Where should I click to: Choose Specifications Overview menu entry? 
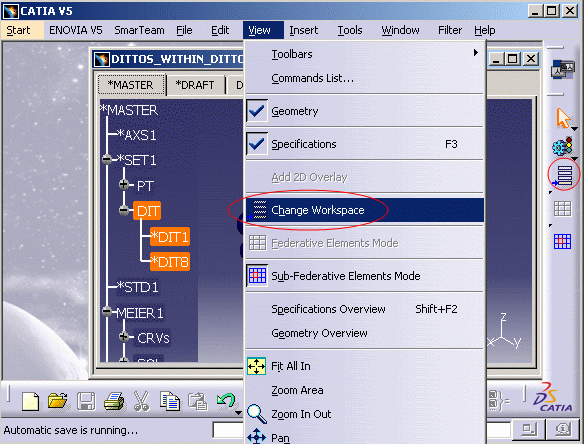click(365, 309)
